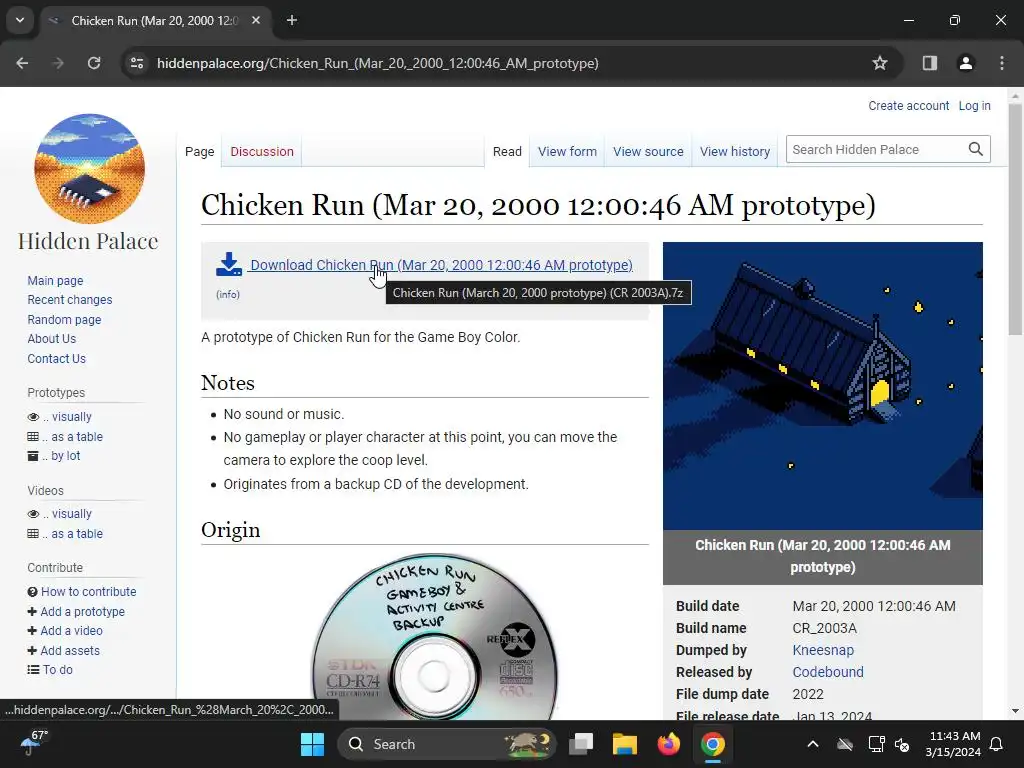Click the Windows taskbar Search box
The image size is (1024, 768).
point(446,744)
